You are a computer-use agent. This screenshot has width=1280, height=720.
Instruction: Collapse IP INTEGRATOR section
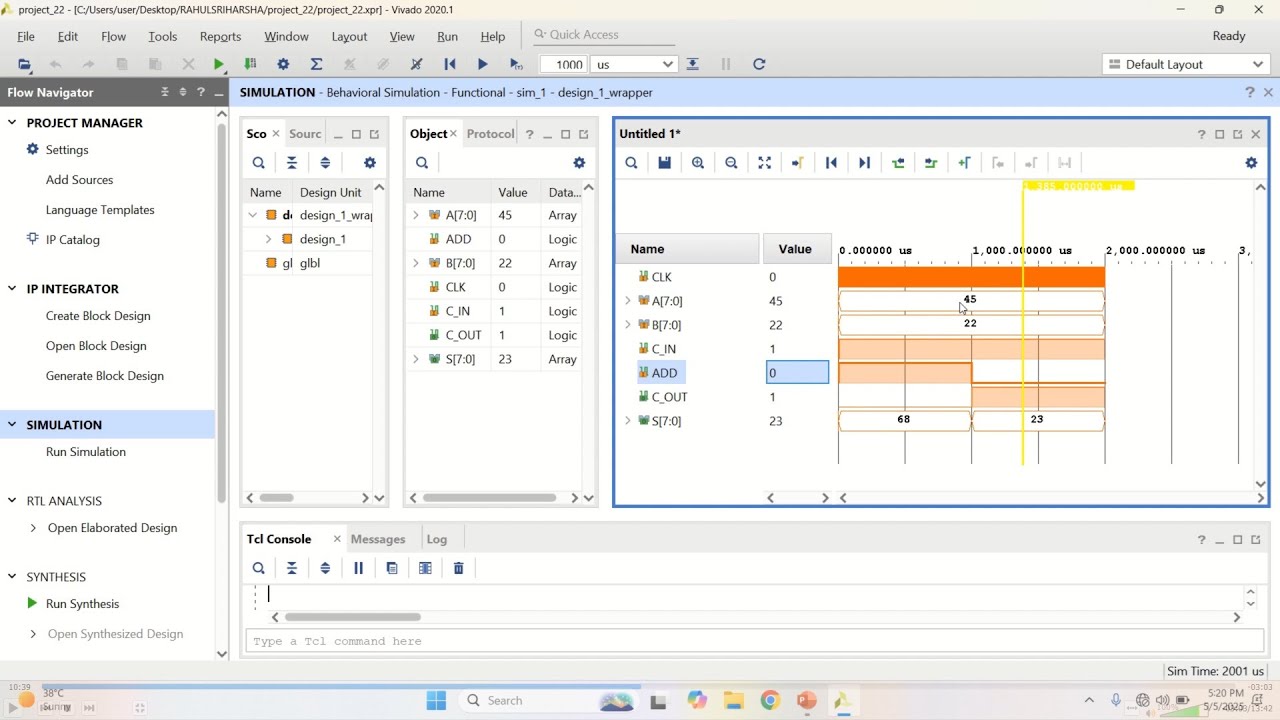12,289
